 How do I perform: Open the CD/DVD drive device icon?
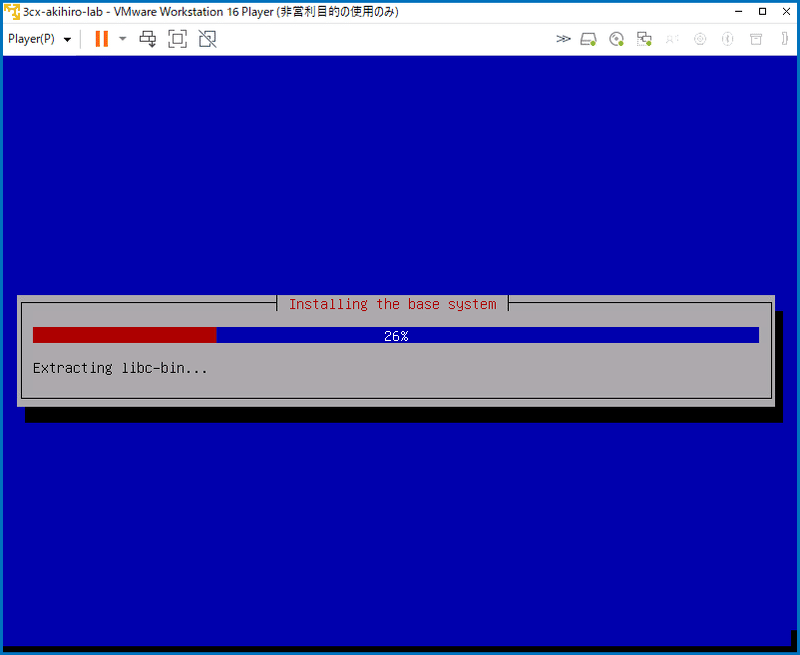[x=616, y=39]
